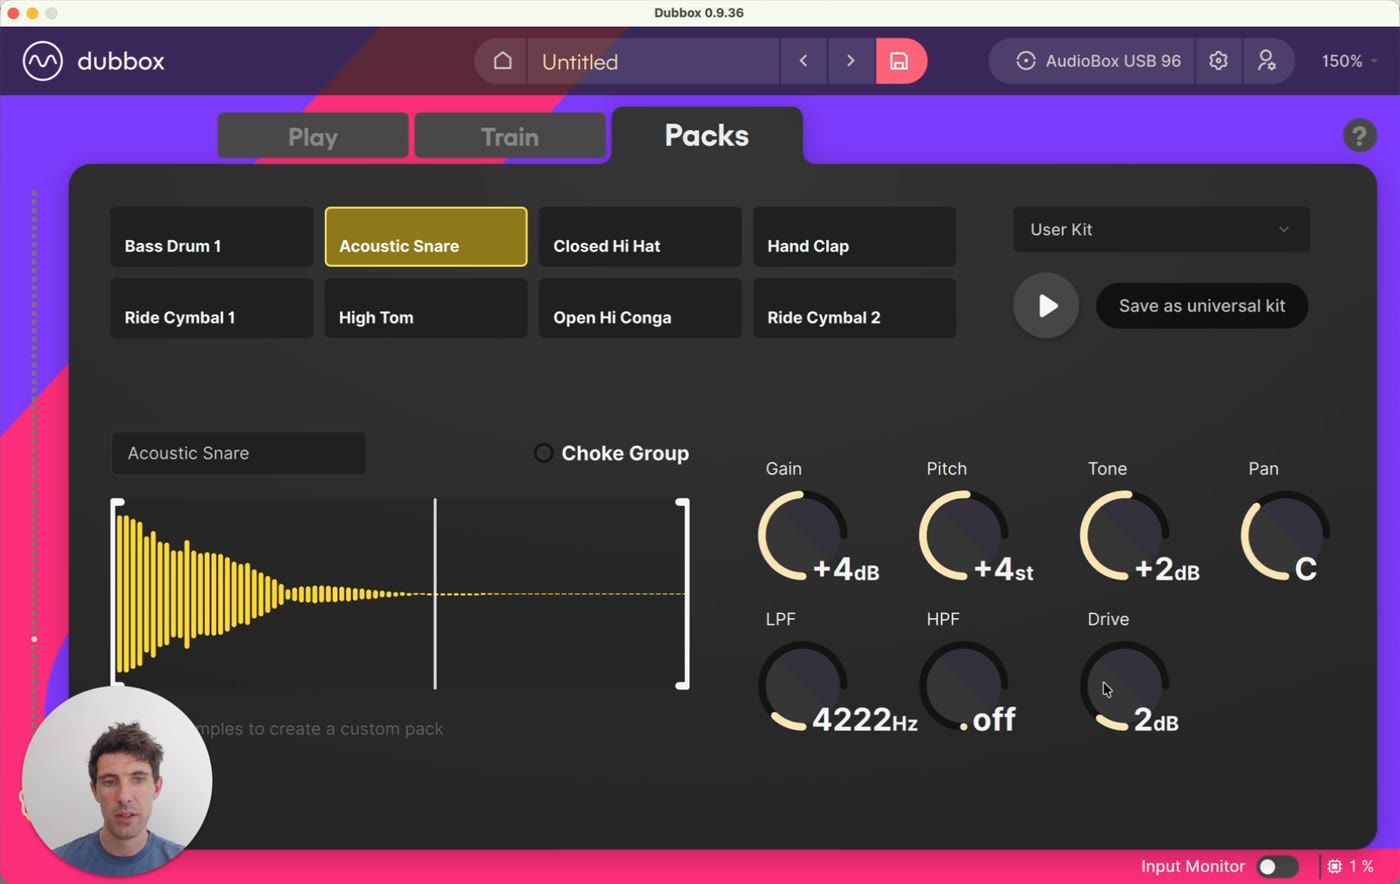Click the webcam video thumbnail
1400x884 pixels.
[117, 781]
